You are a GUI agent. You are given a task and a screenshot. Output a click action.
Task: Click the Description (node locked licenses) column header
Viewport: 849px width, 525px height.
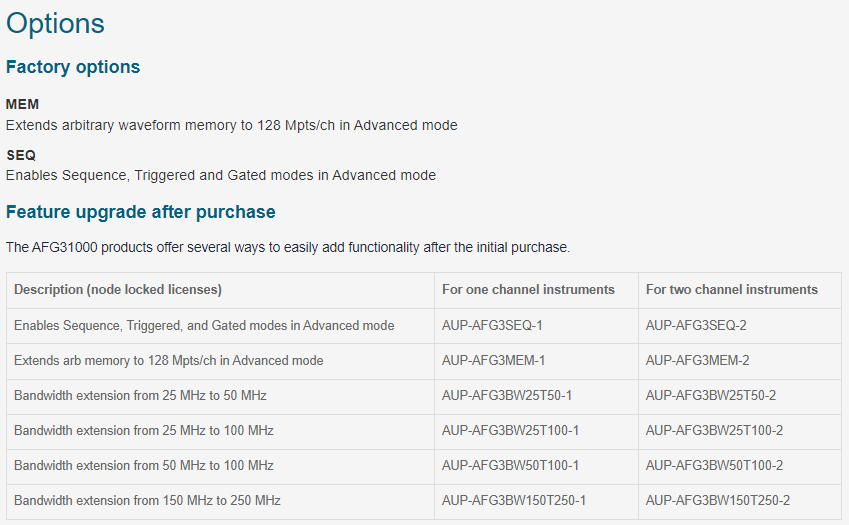point(118,290)
